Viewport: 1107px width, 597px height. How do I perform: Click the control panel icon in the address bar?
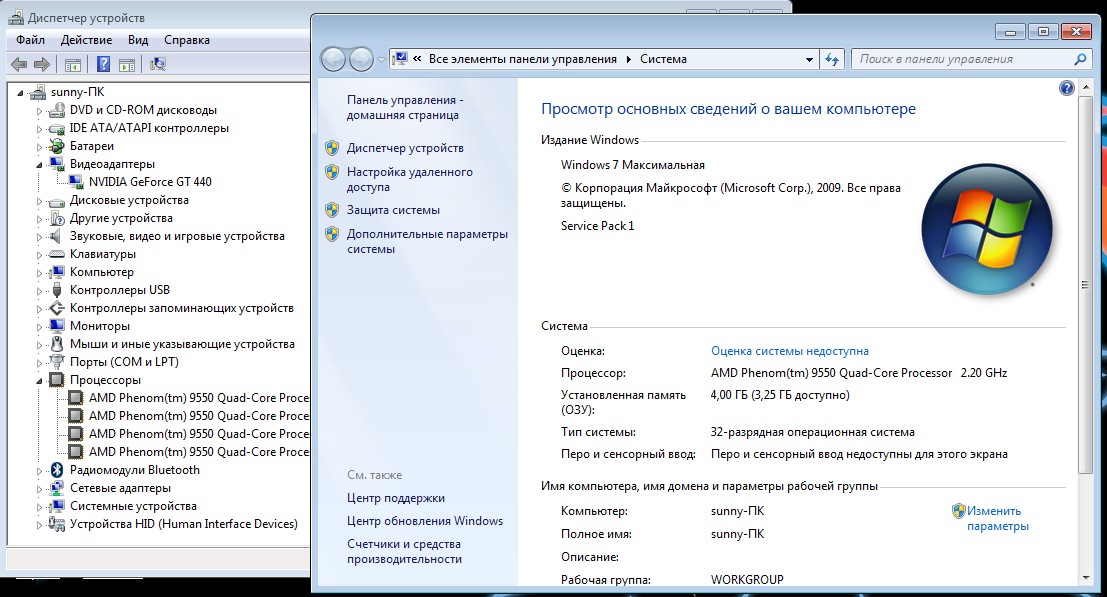pos(400,59)
